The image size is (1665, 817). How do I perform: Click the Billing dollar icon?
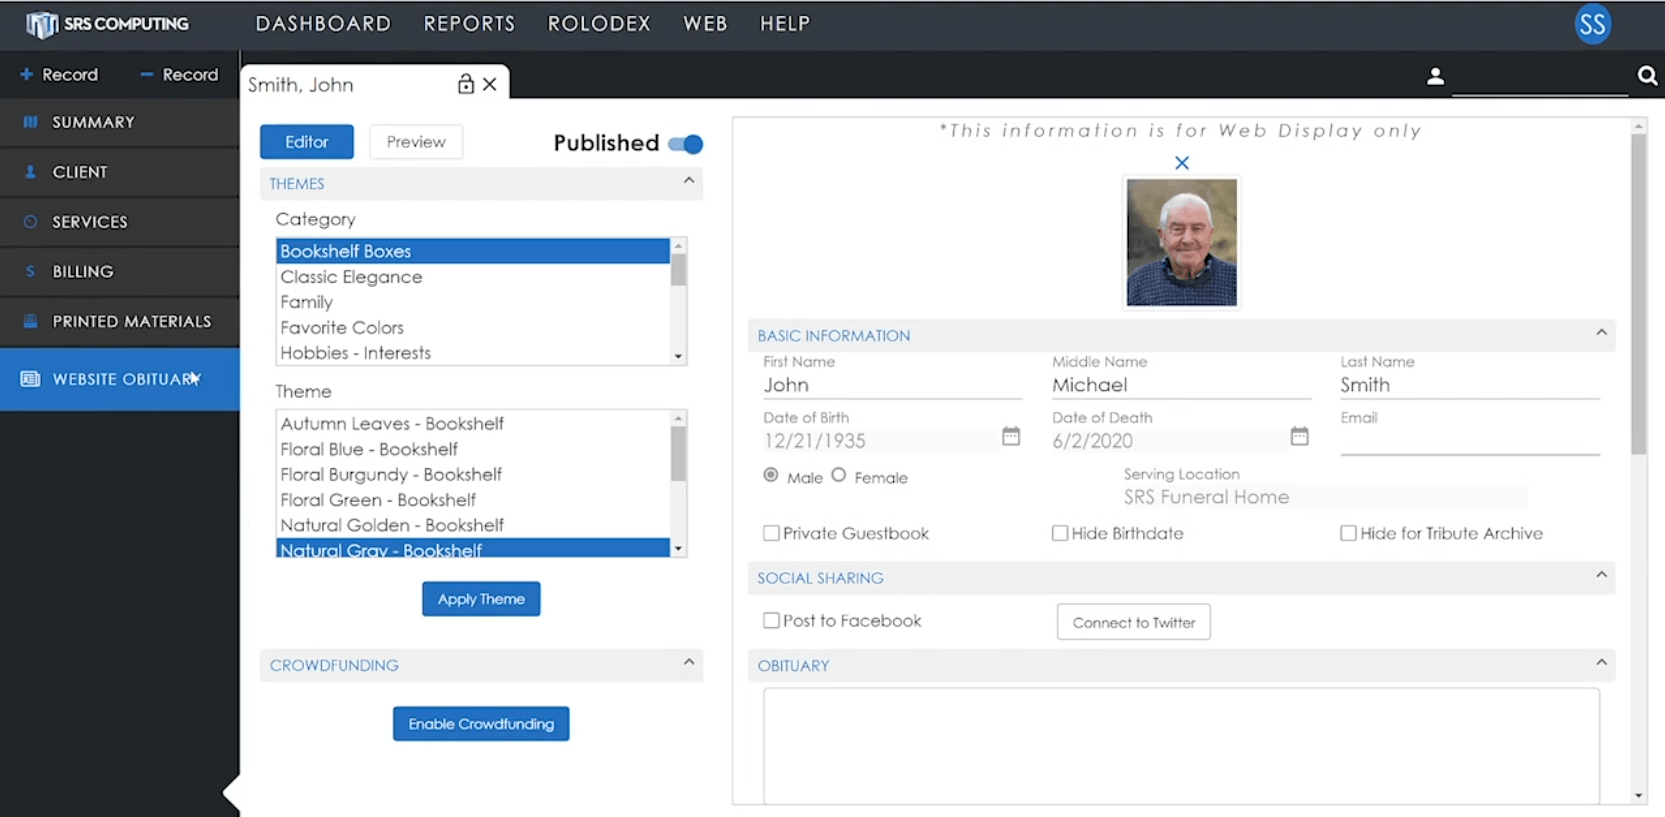[30, 271]
